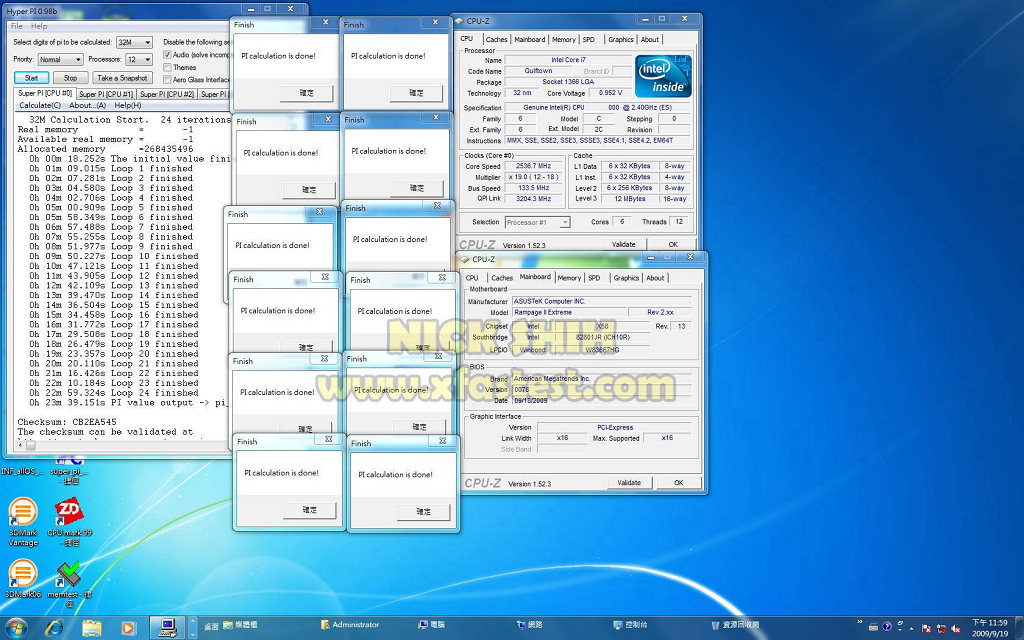Viewport: 1024px width, 640px height.
Task: Open Windows Explorer folder on taskbar
Action: 91,626
